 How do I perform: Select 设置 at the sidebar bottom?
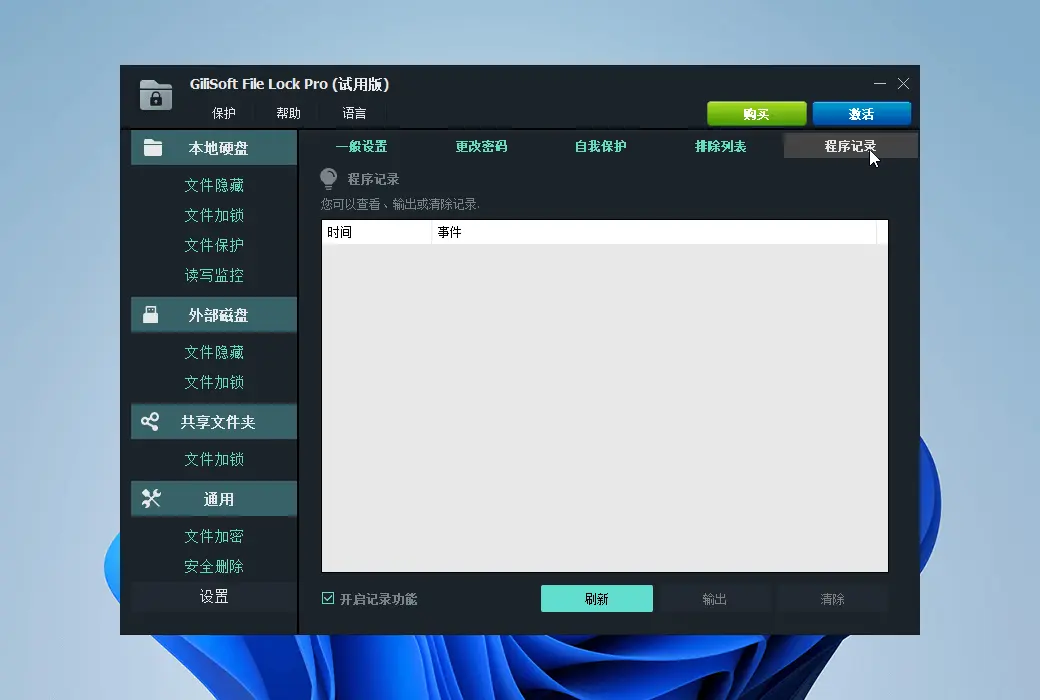pyautogui.click(x=214, y=596)
